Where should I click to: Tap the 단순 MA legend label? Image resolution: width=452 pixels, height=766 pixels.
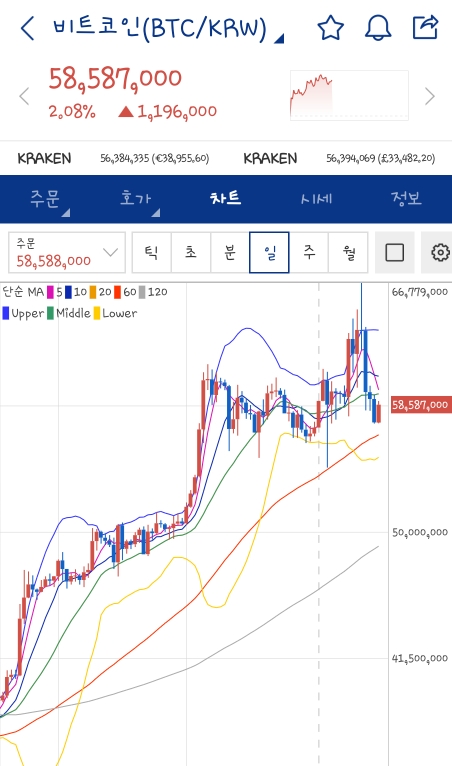point(23,292)
